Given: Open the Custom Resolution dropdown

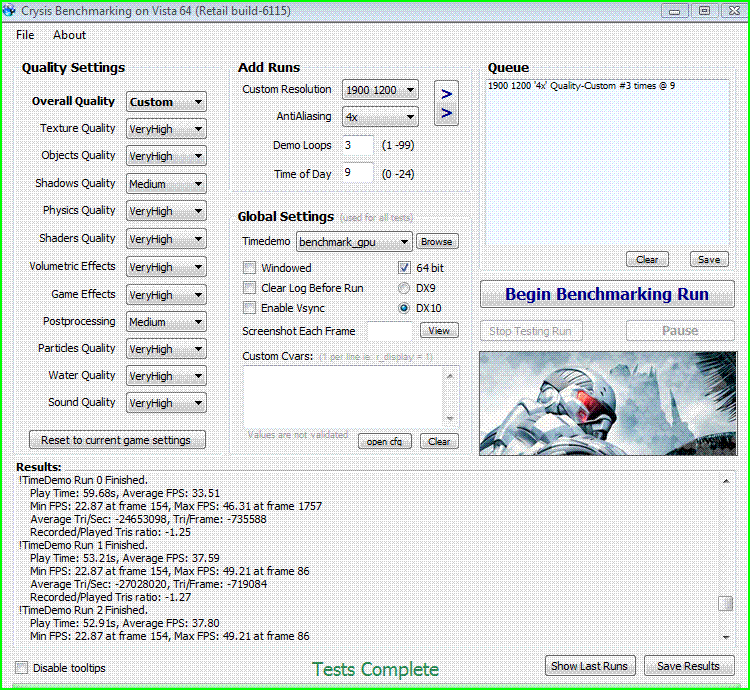Looking at the screenshot, I should [x=380, y=90].
